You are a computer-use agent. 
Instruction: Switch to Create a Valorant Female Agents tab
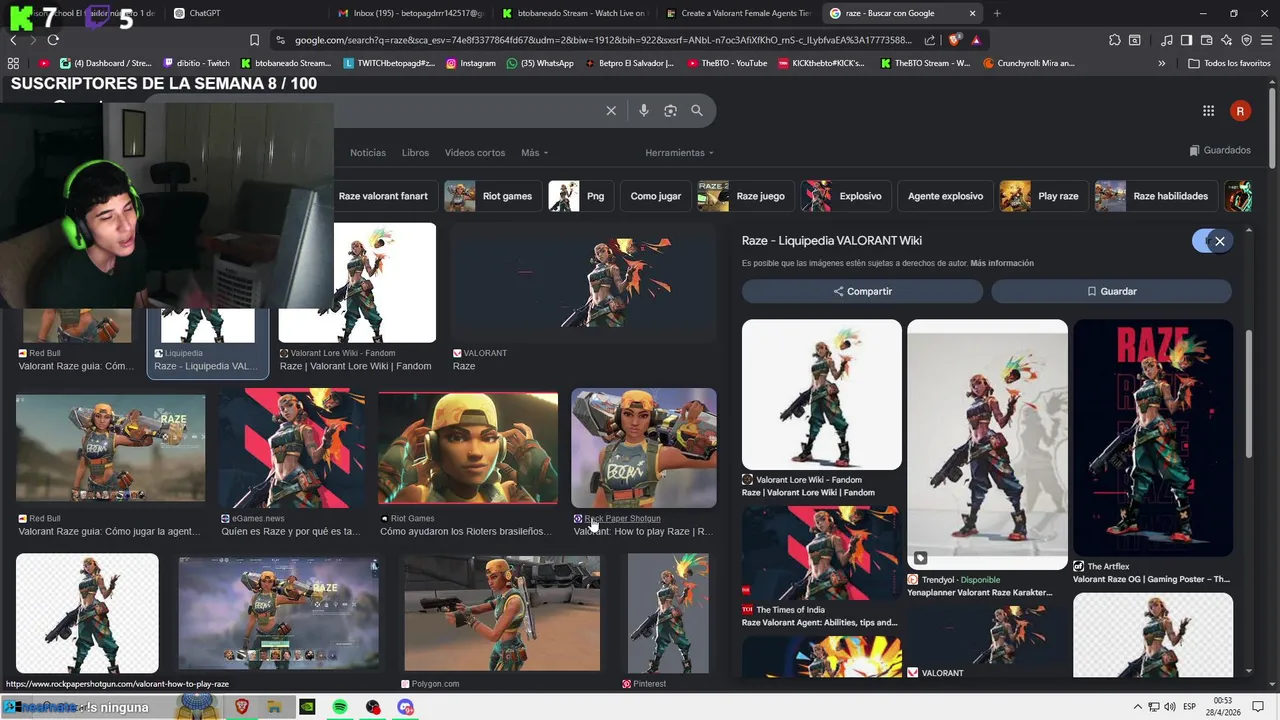tap(740, 13)
